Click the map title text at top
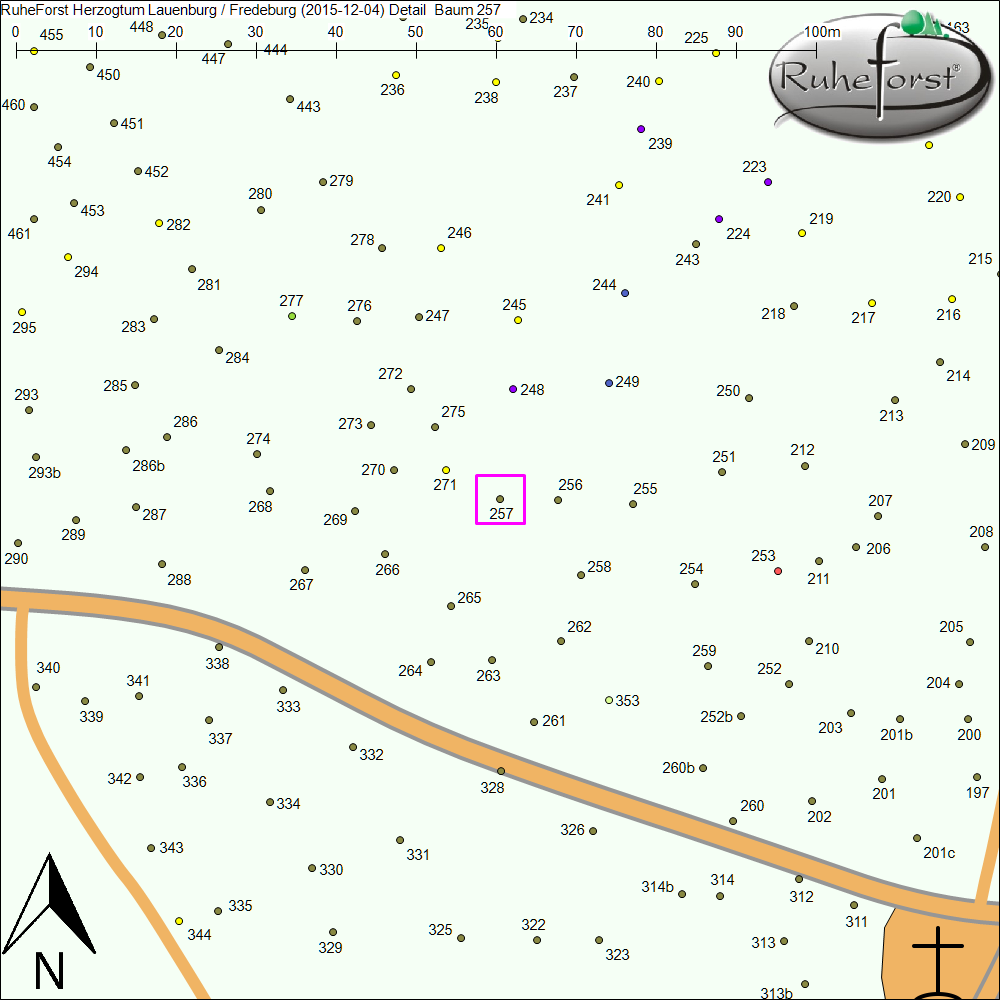Image resolution: width=1000 pixels, height=1000 pixels. pyautogui.click(x=250, y=8)
